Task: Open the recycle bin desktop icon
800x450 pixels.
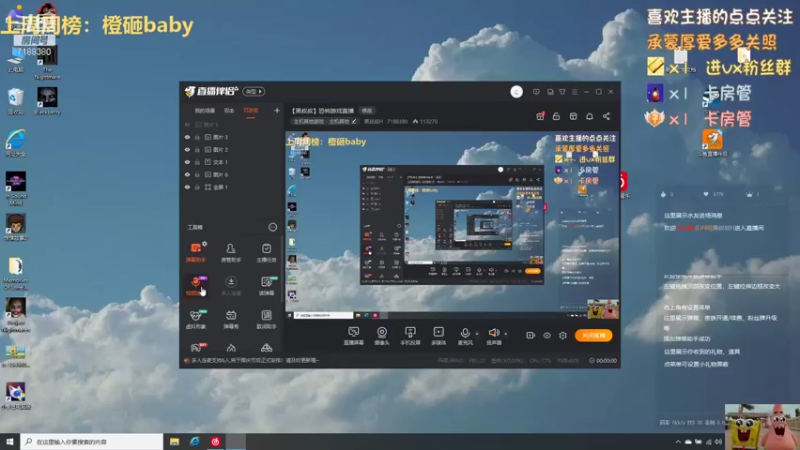Action: (16, 101)
